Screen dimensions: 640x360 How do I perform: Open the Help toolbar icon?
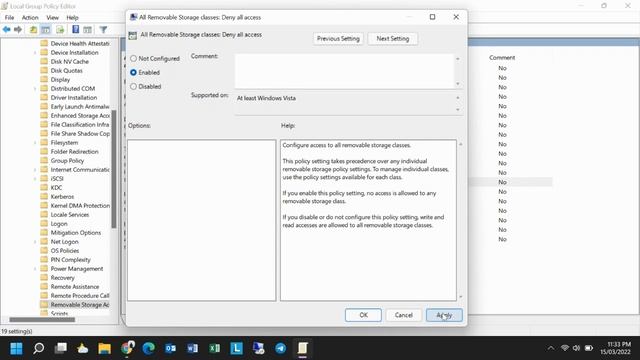pos(76,29)
